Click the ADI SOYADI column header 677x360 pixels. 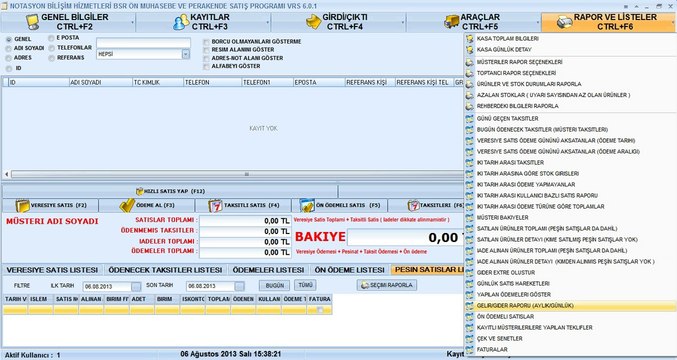[101, 82]
